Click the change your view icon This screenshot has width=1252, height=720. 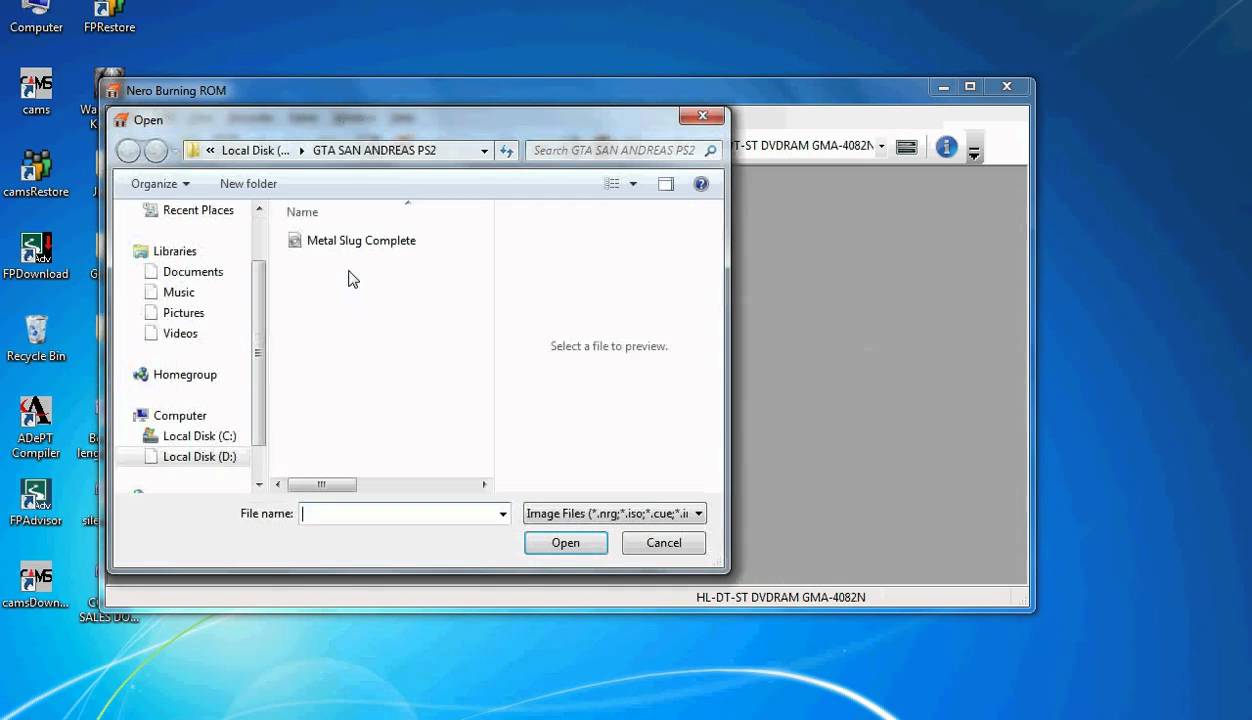(612, 184)
